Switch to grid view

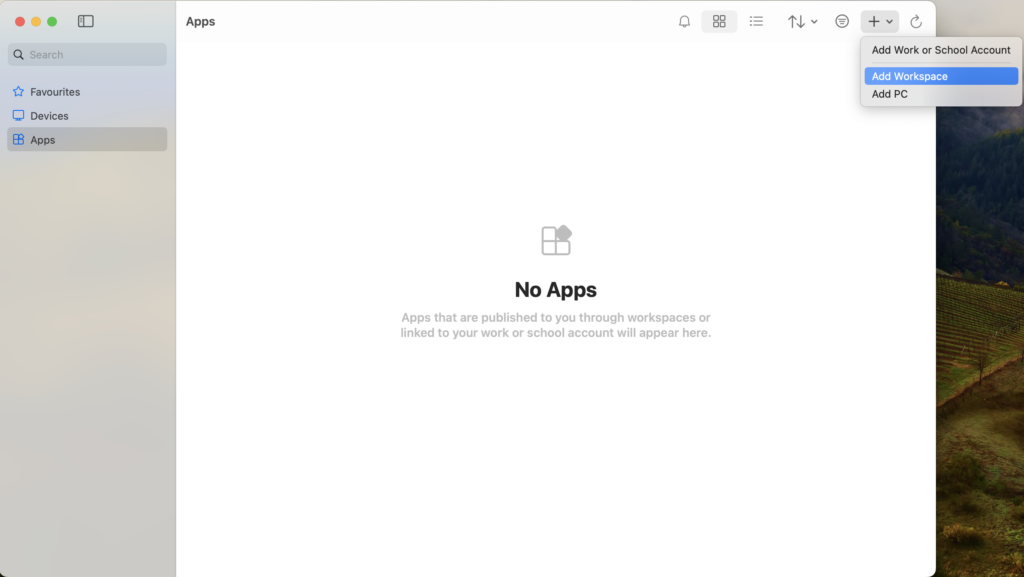[719, 22]
